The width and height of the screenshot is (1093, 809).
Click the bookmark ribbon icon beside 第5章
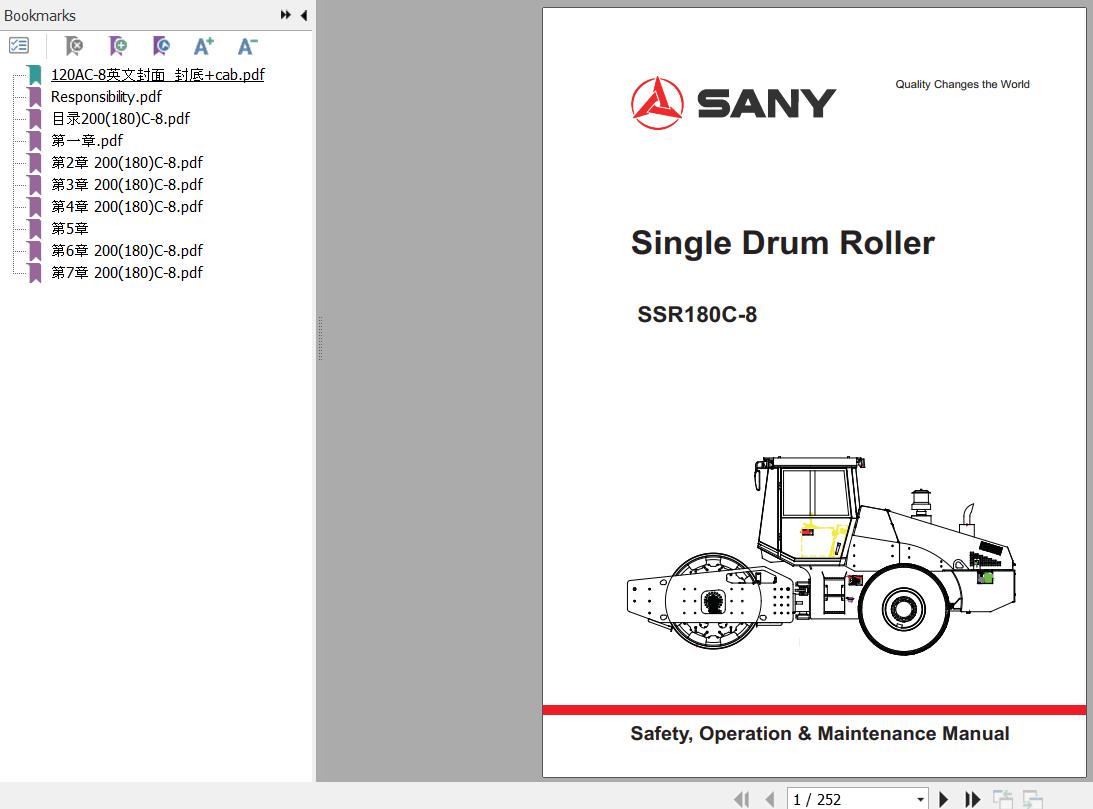(35, 229)
